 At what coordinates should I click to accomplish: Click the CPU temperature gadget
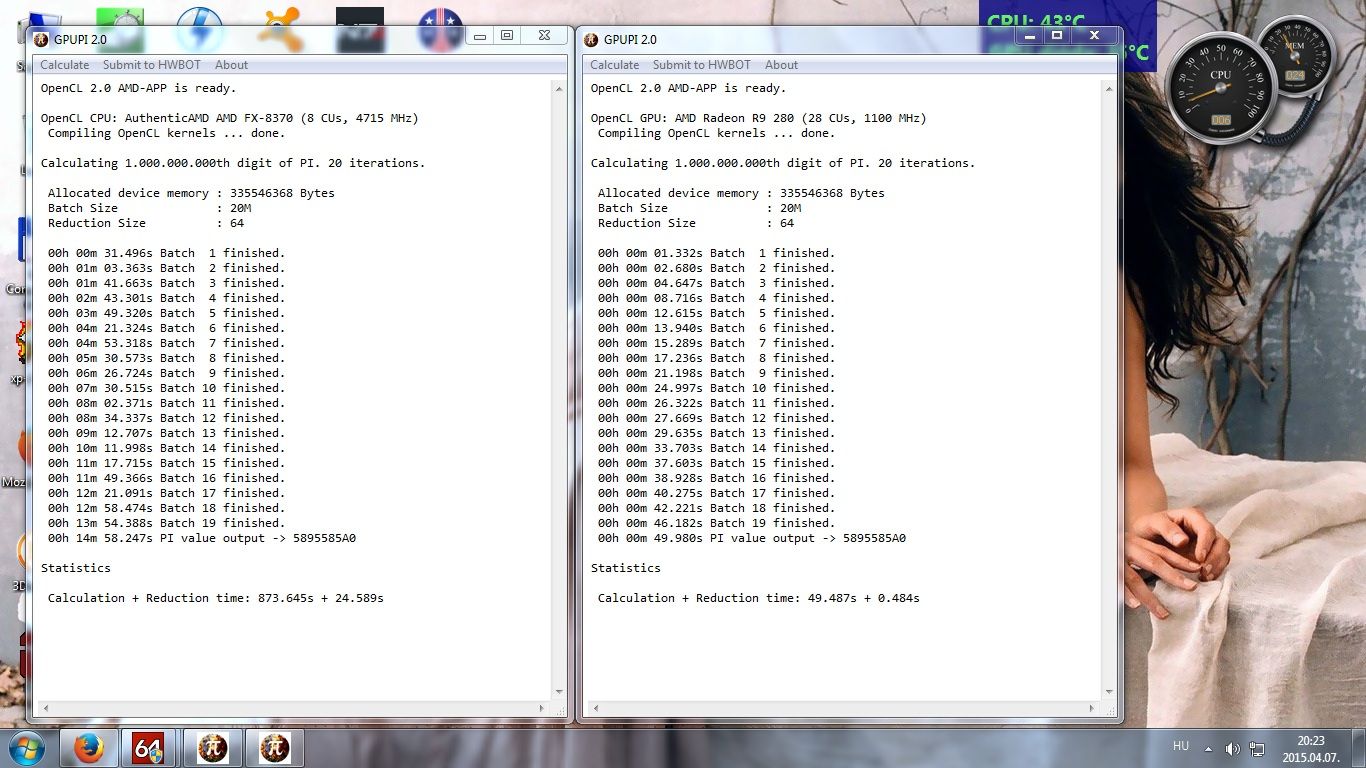1067,36
